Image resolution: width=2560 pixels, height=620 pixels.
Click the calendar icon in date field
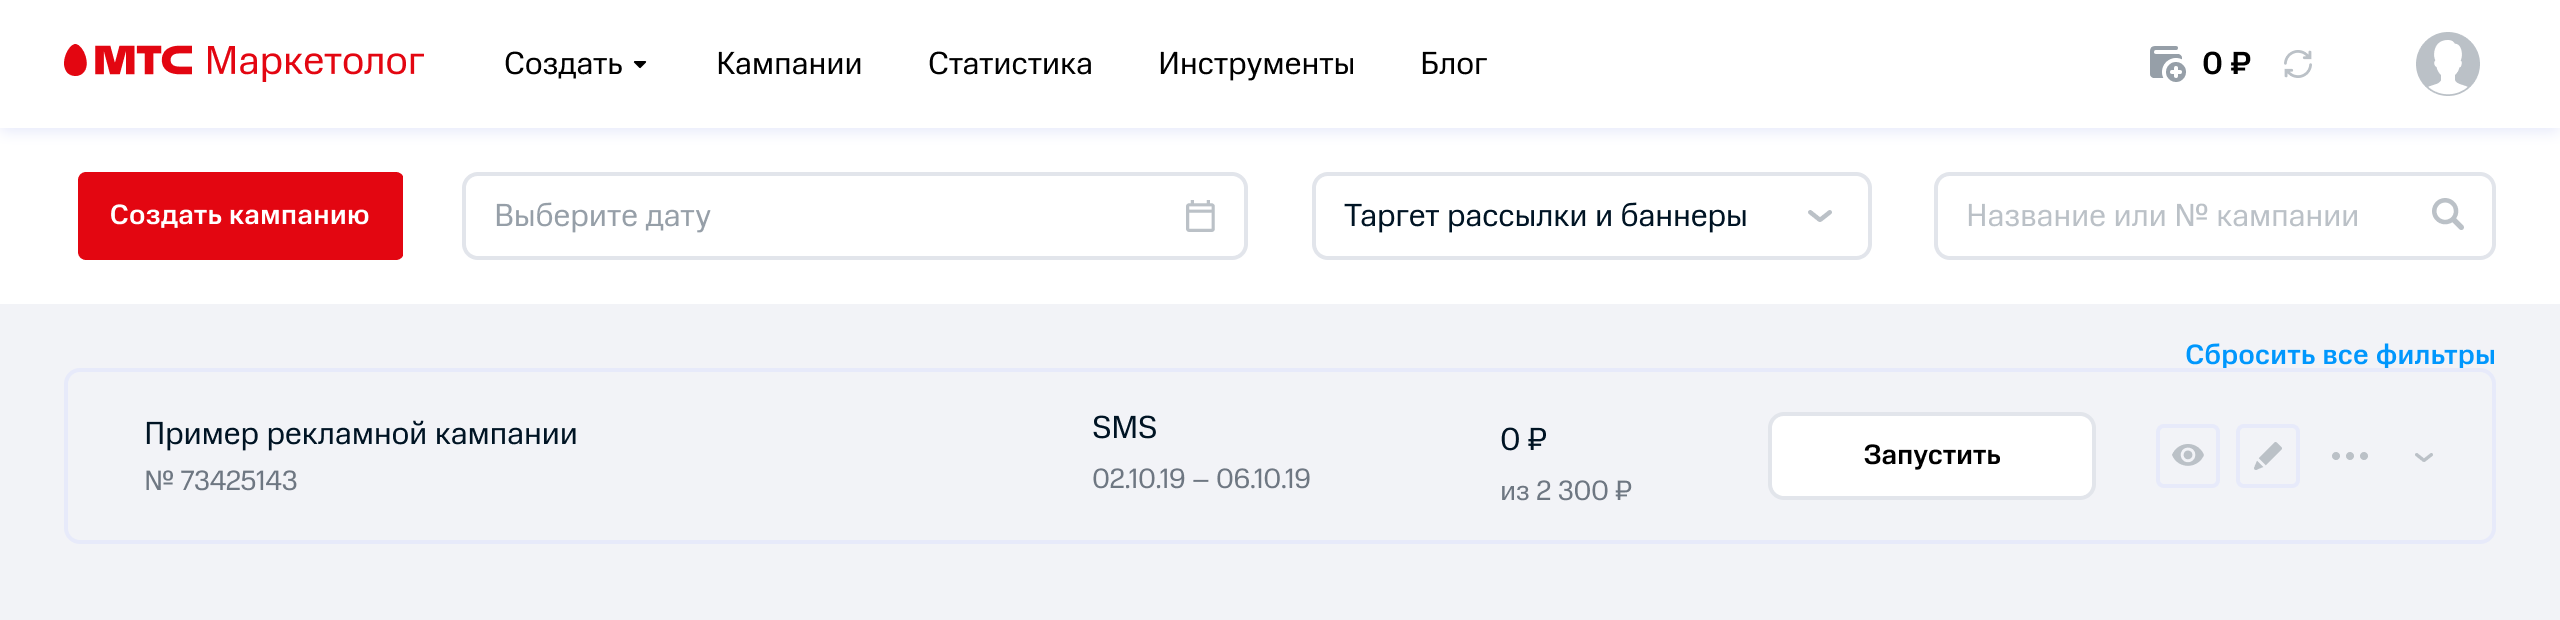click(1200, 216)
